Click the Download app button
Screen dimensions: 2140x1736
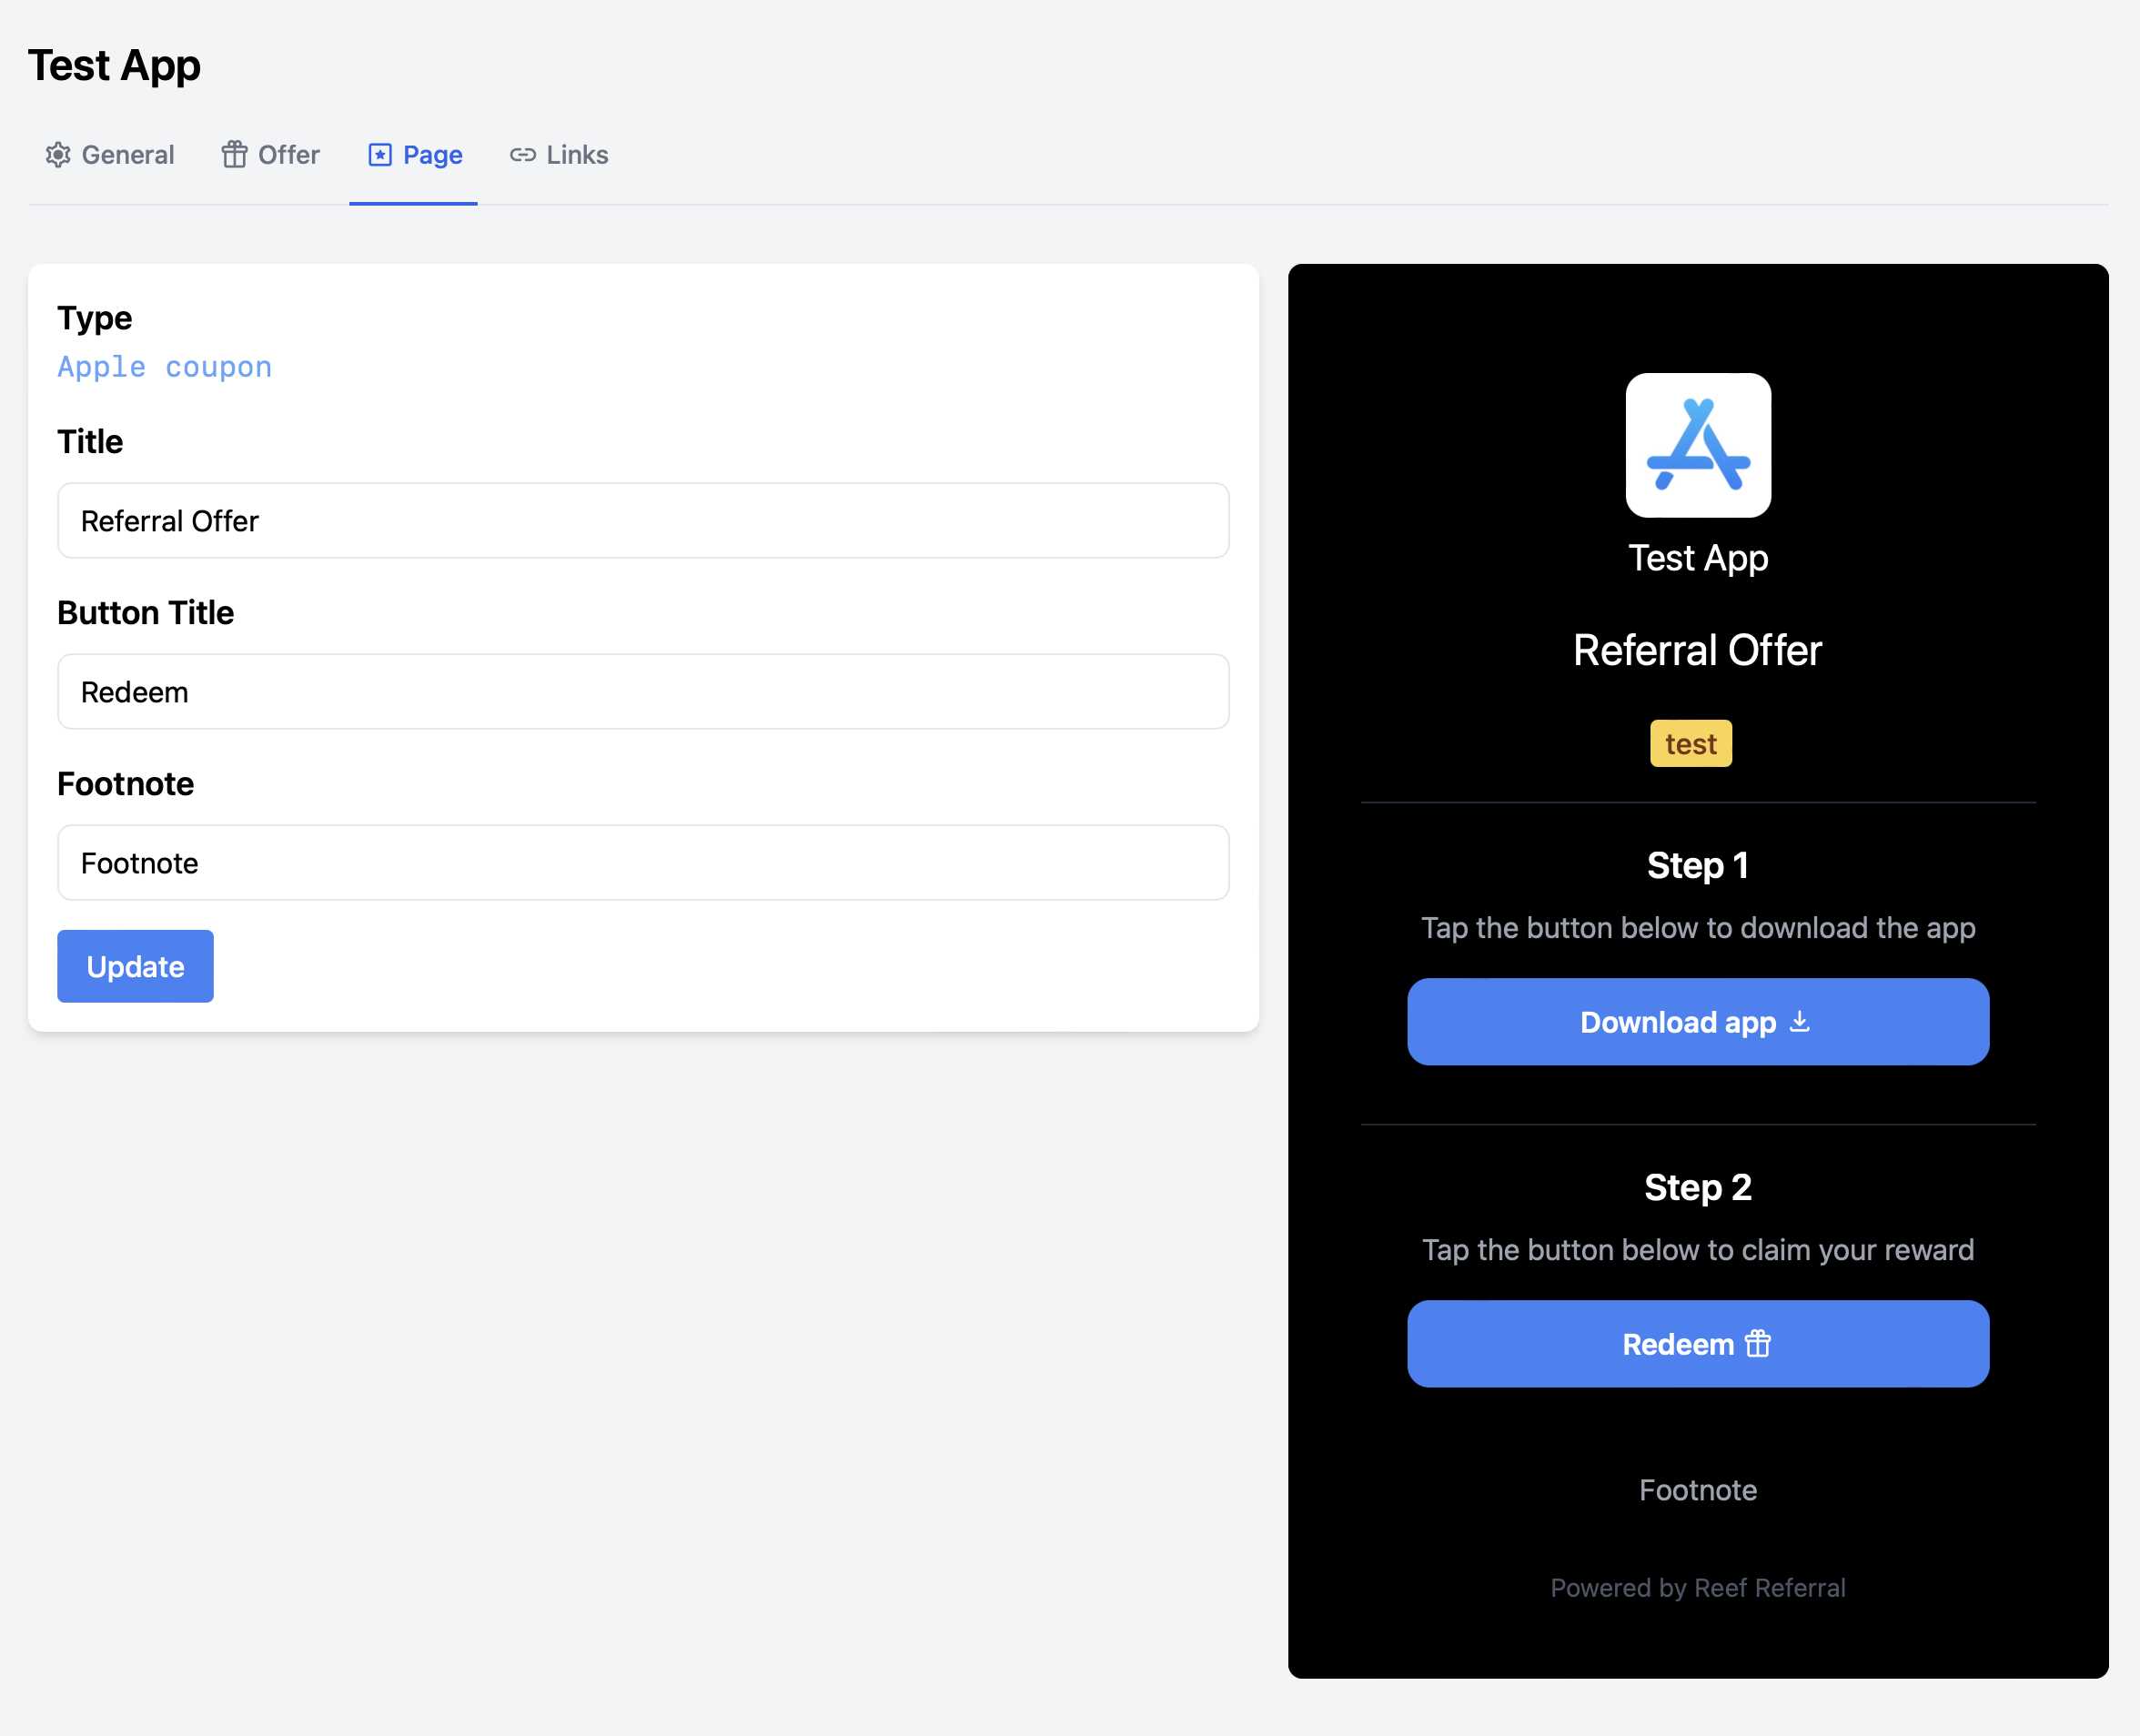(1697, 1020)
